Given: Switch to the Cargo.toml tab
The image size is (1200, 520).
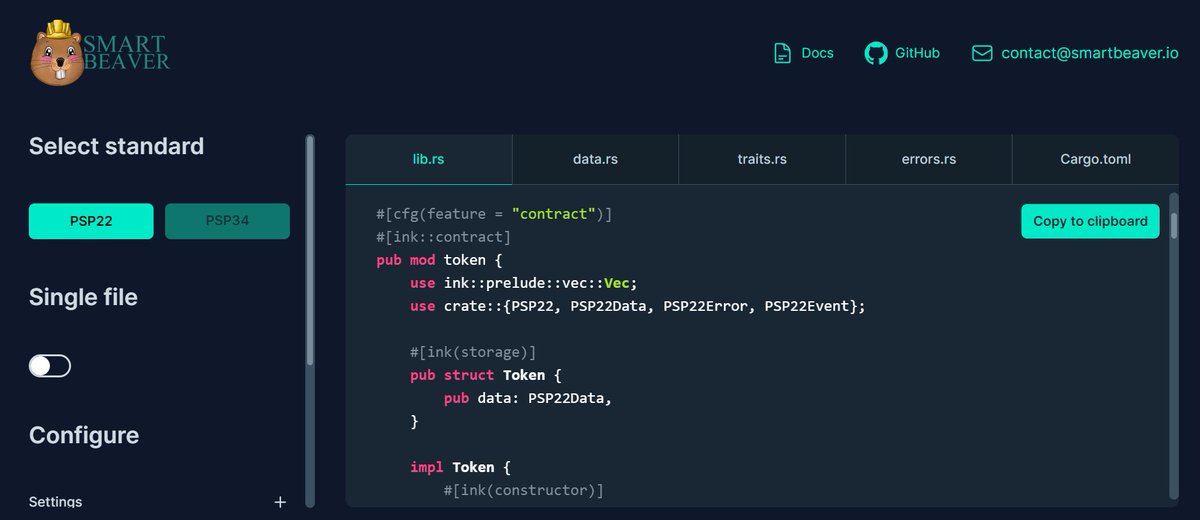Looking at the screenshot, I should [1096, 159].
